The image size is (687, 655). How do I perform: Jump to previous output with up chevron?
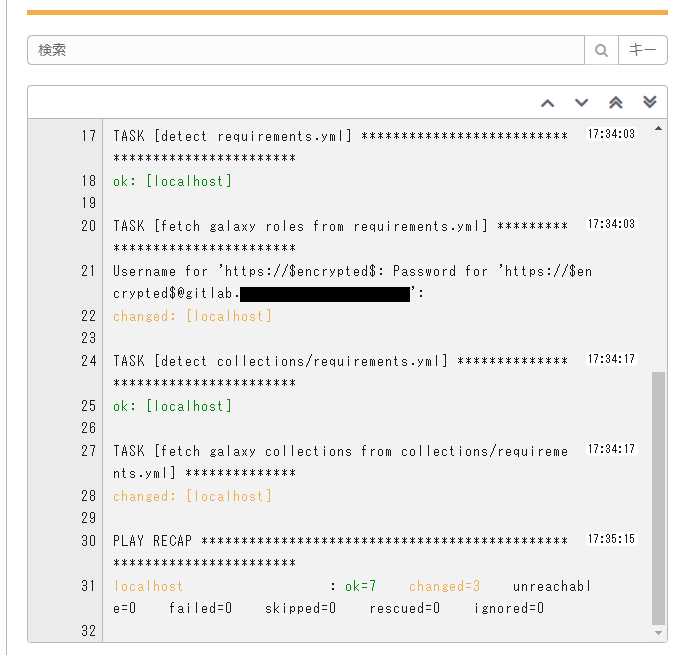click(x=548, y=103)
